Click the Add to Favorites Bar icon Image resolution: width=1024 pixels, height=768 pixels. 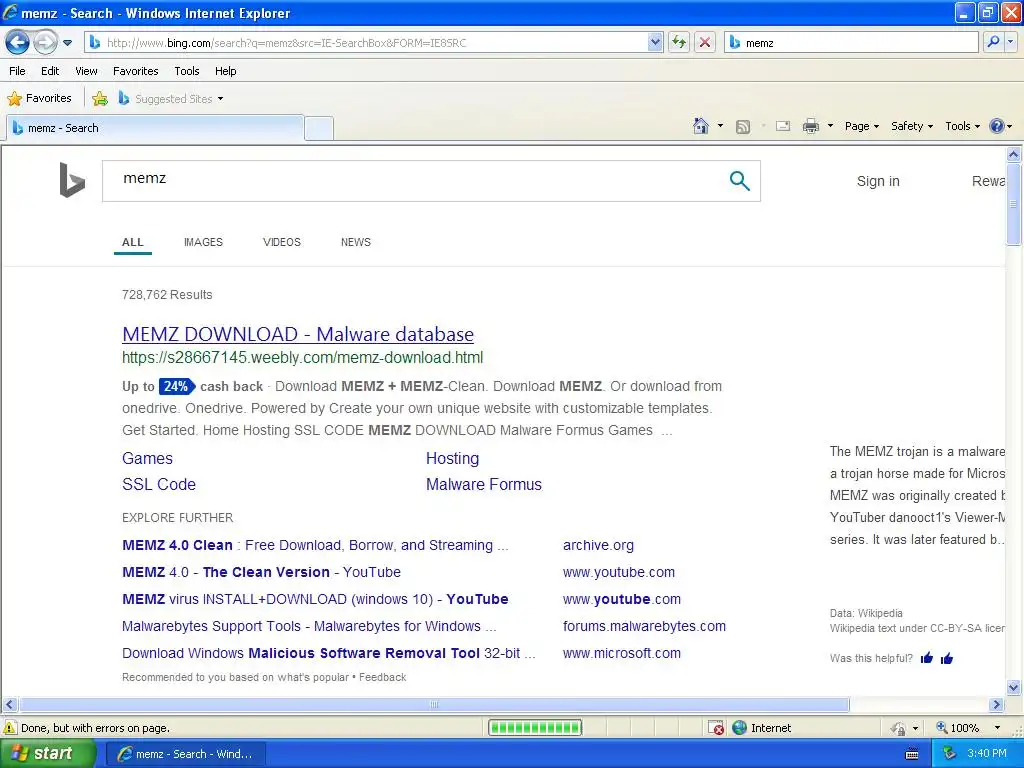coord(100,99)
